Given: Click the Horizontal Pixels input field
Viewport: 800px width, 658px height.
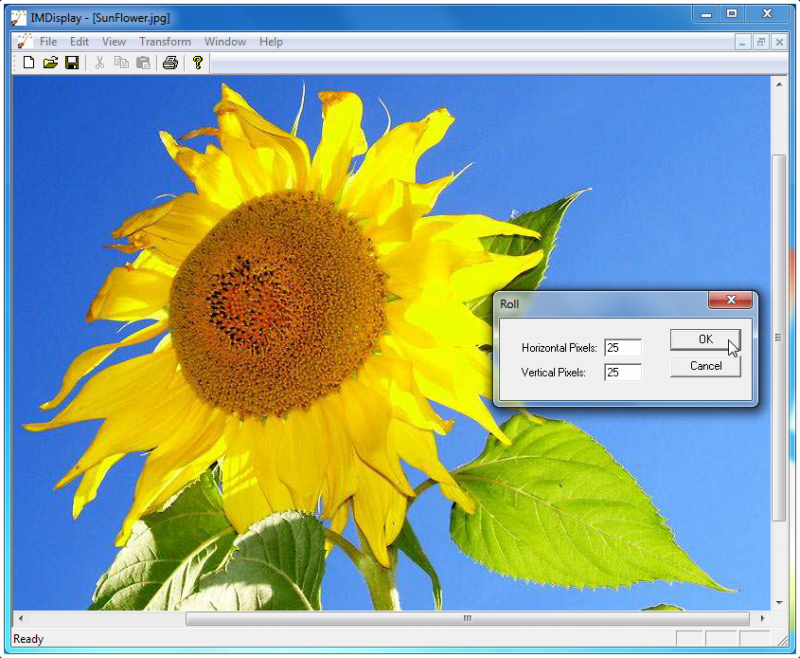Looking at the screenshot, I should coord(623,348).
